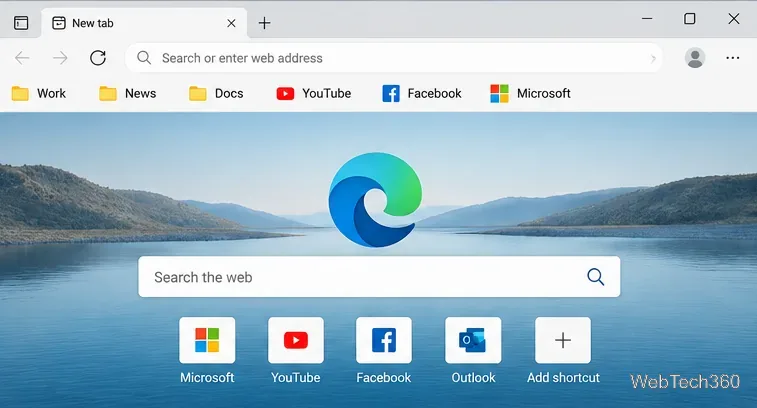Viewport: 757px width, 408px height.
Task: Open the user profile avatar
Action: [695, 58]
